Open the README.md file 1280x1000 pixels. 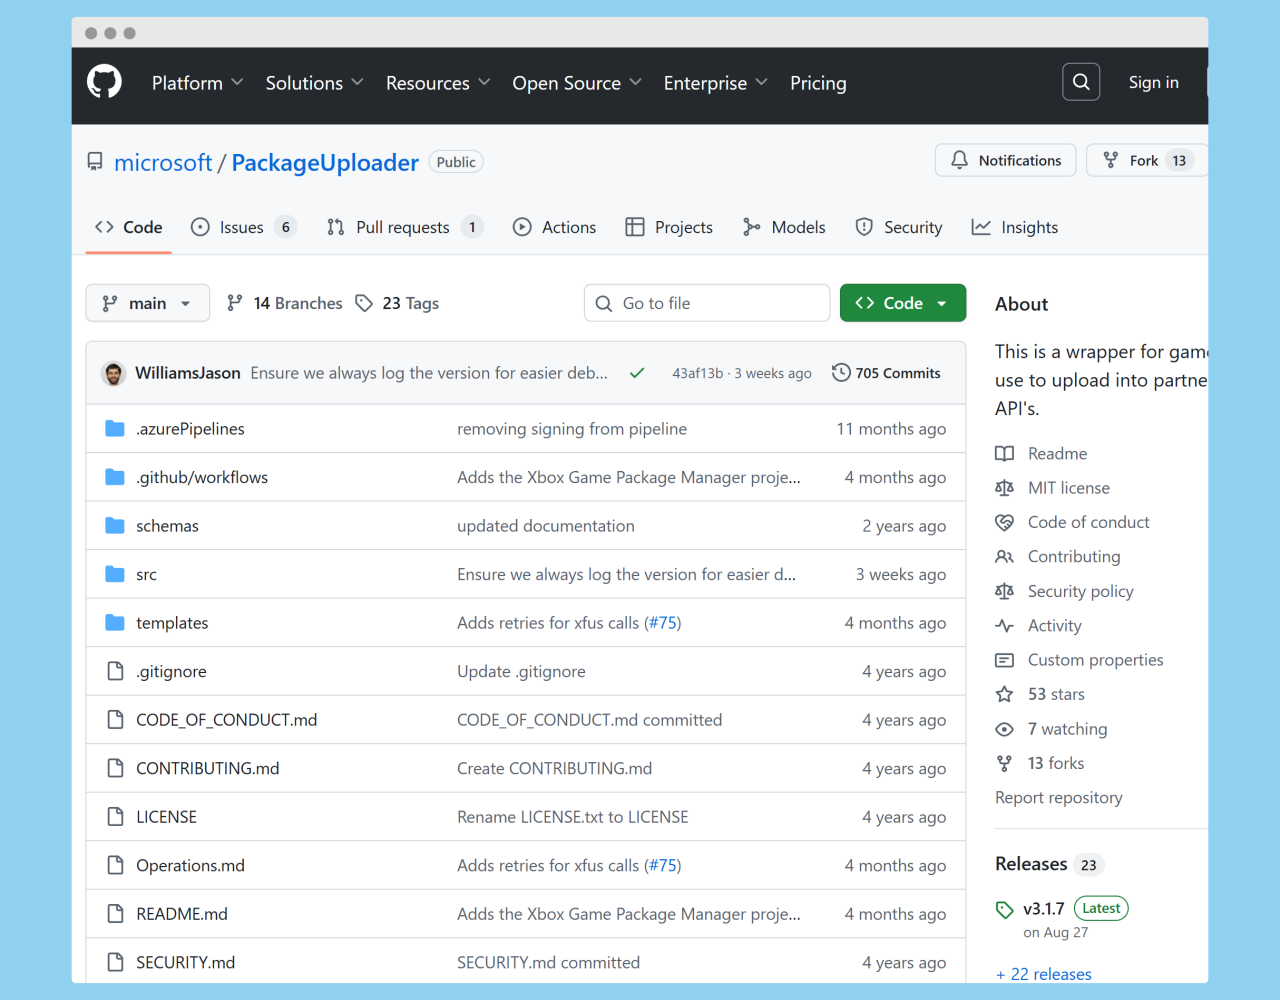182,914
